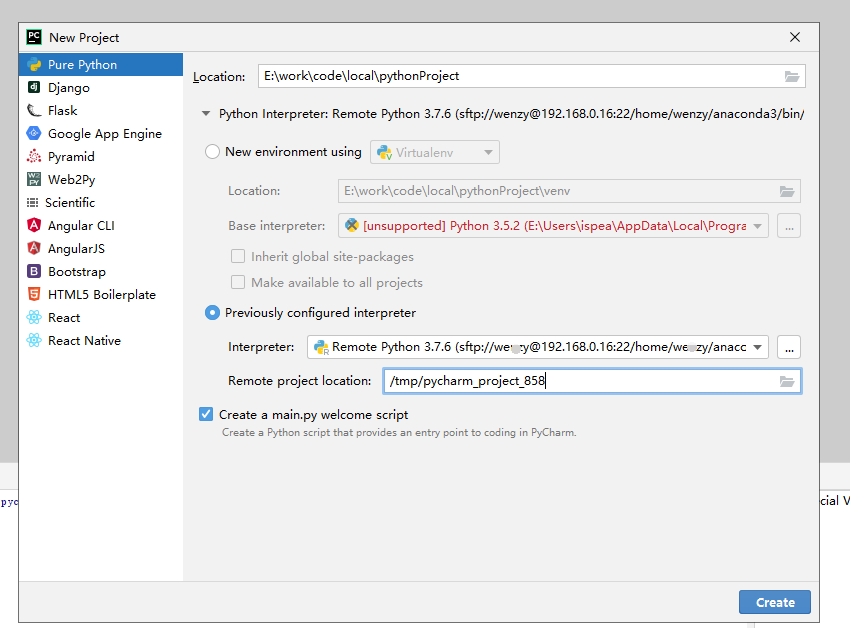Toggle Make available to all projects checkbox

(x=237, y=282)
